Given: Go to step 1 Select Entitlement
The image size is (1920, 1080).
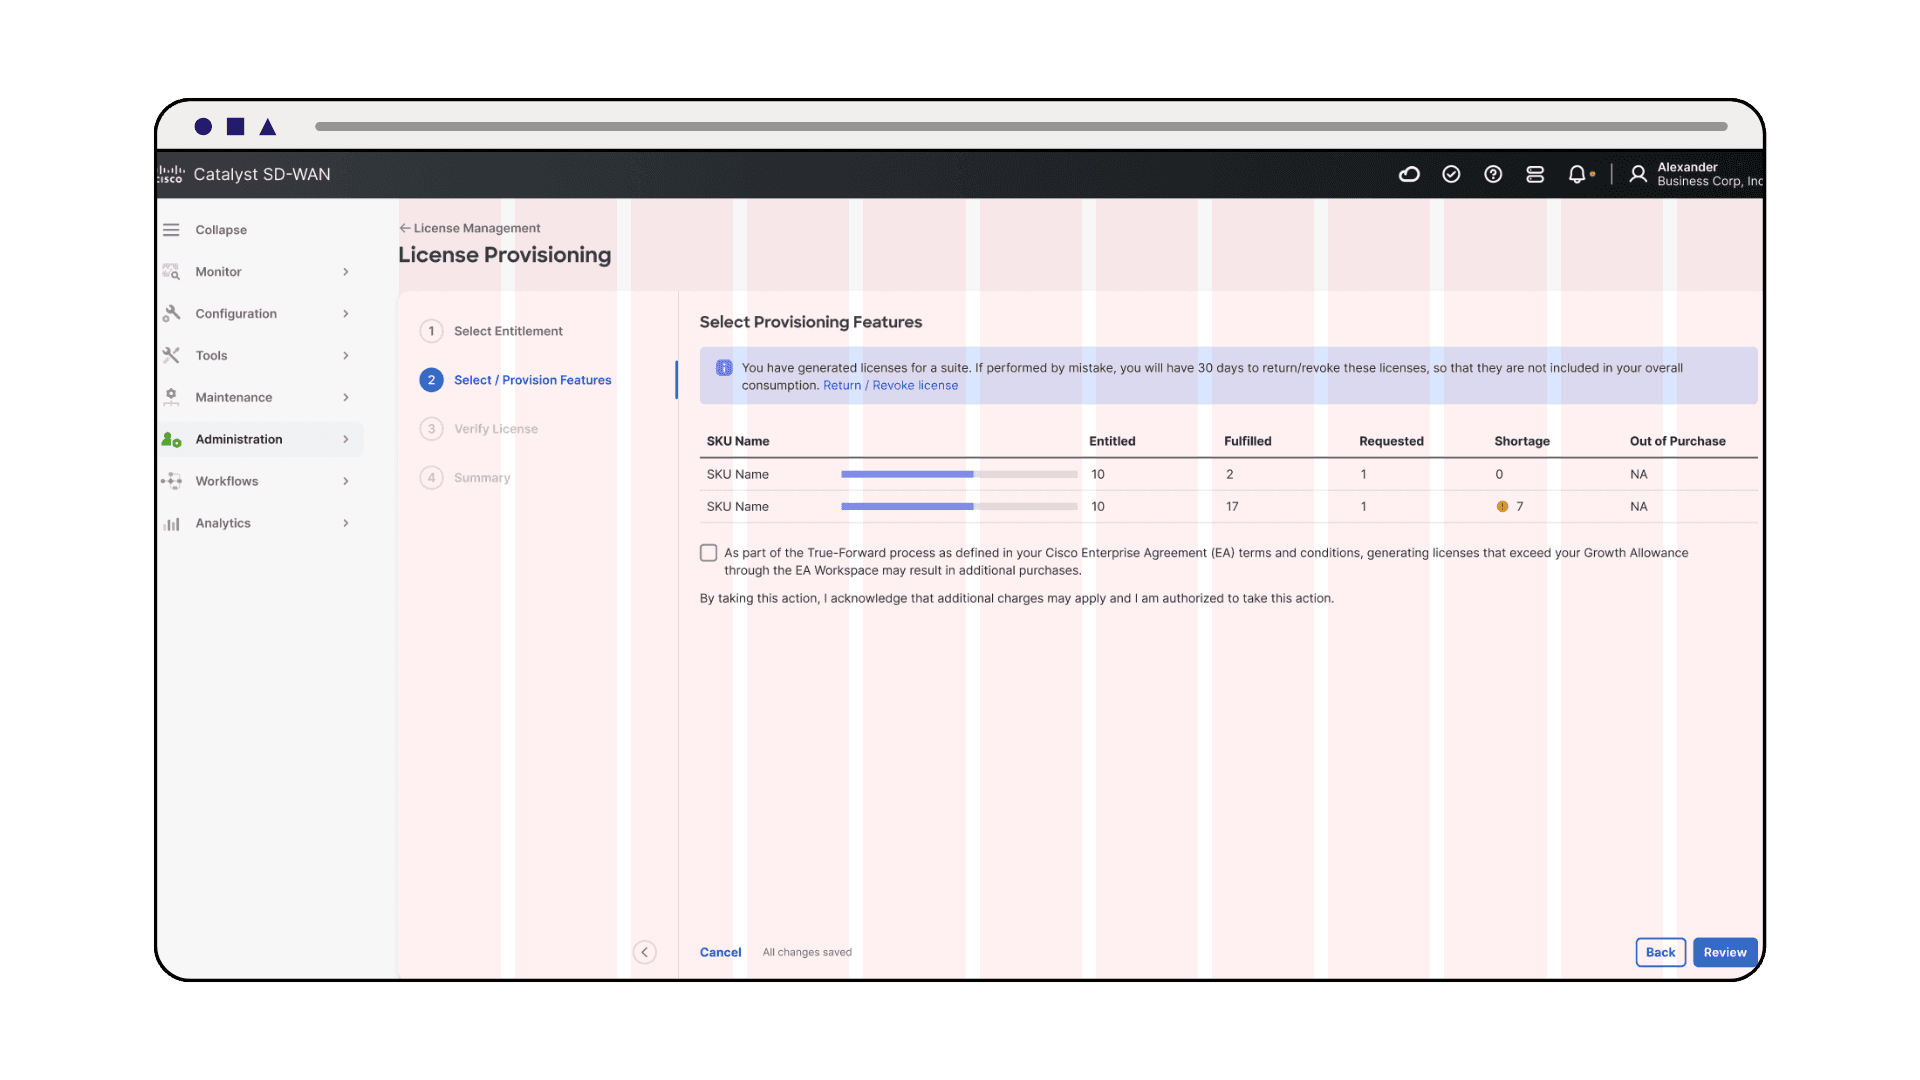Looking at the screenshot, I should tap(492, 331).
